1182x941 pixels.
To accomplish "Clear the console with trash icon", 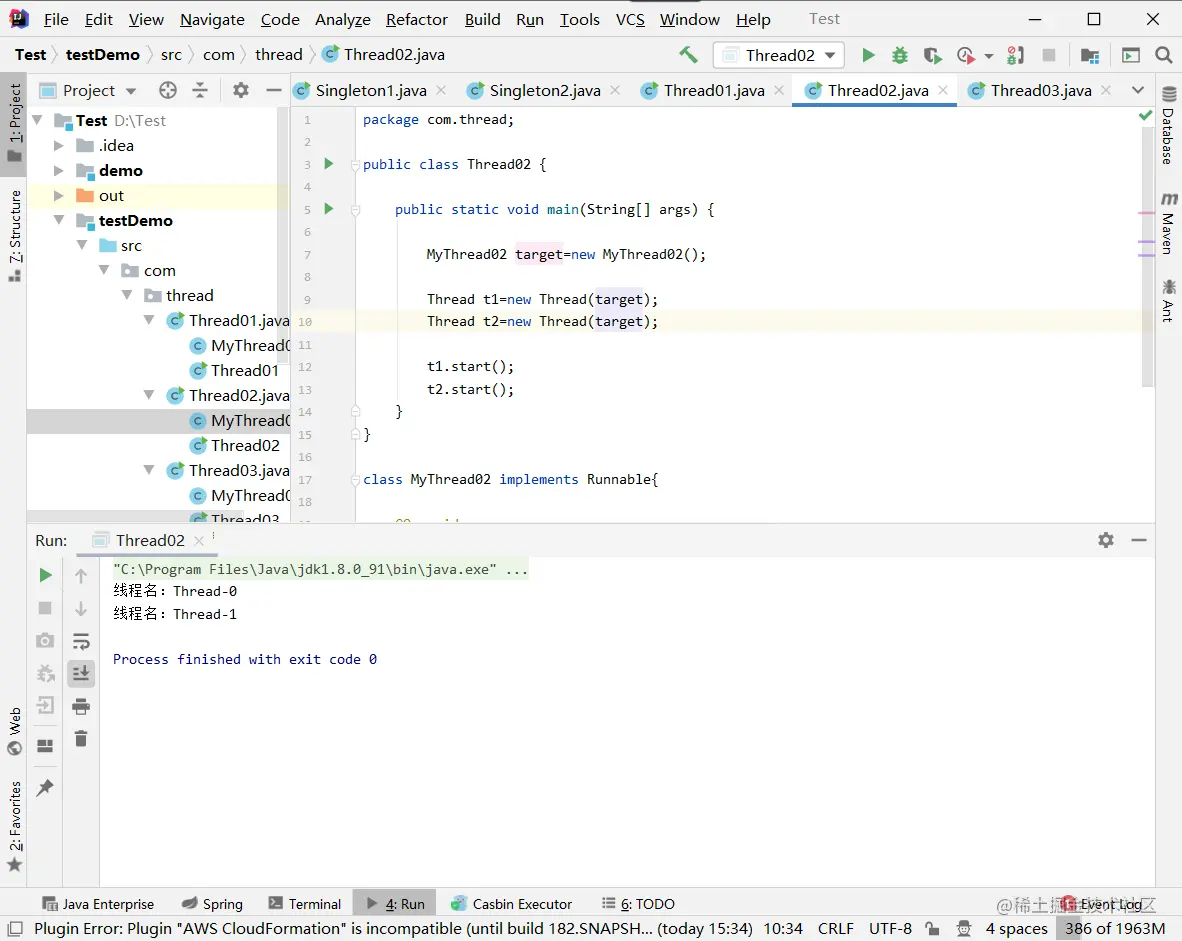I will point(81,738).
